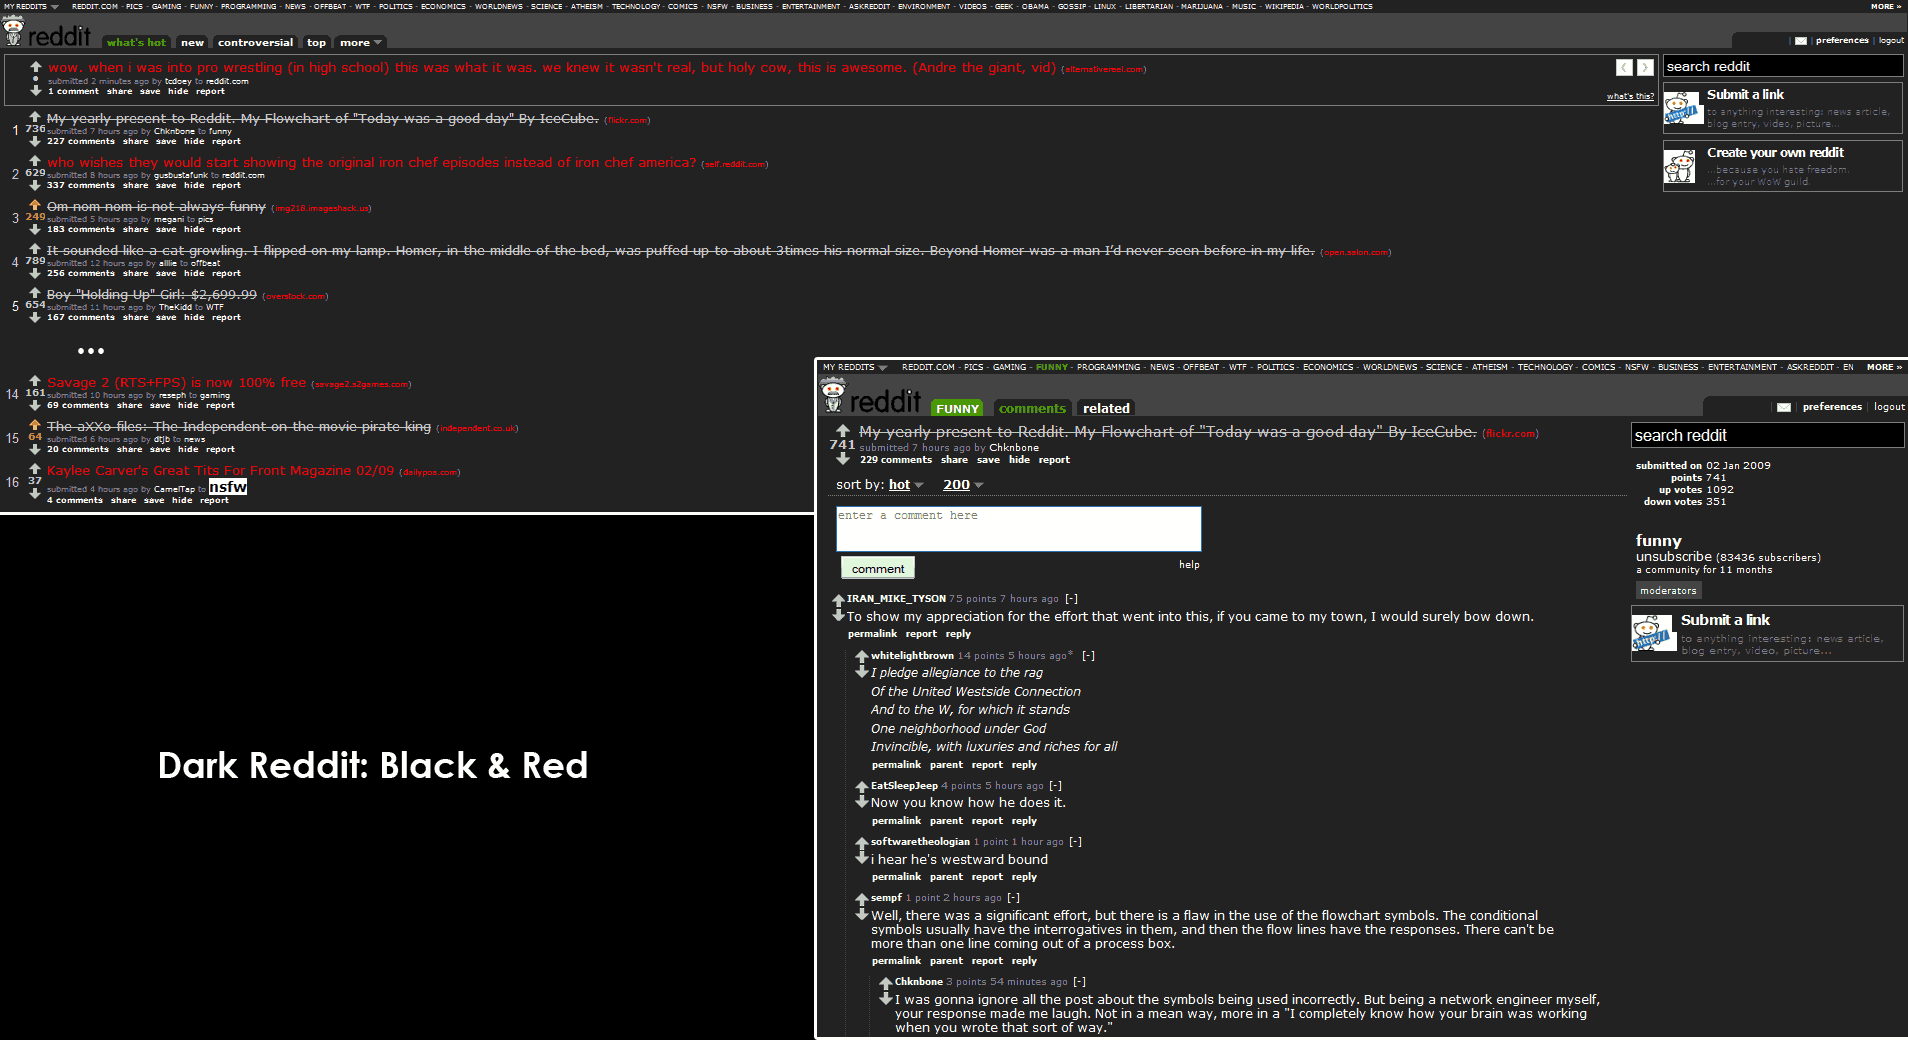This screenshot has height=1040, width=1908.
Task: Click the search reddit box on the comments page
Action: tap(1767, 435)
